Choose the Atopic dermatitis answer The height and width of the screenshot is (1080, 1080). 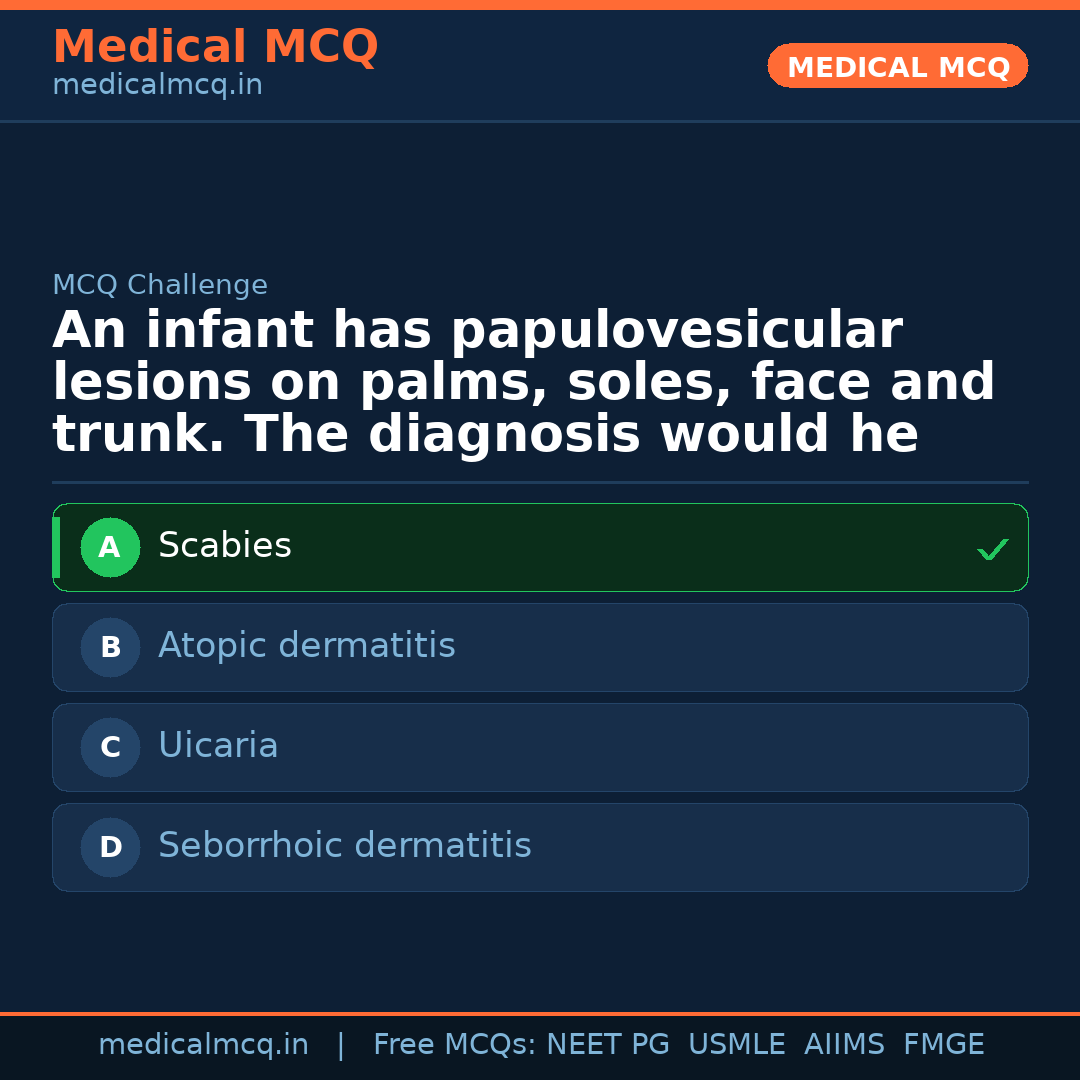[x=540, y=648]
